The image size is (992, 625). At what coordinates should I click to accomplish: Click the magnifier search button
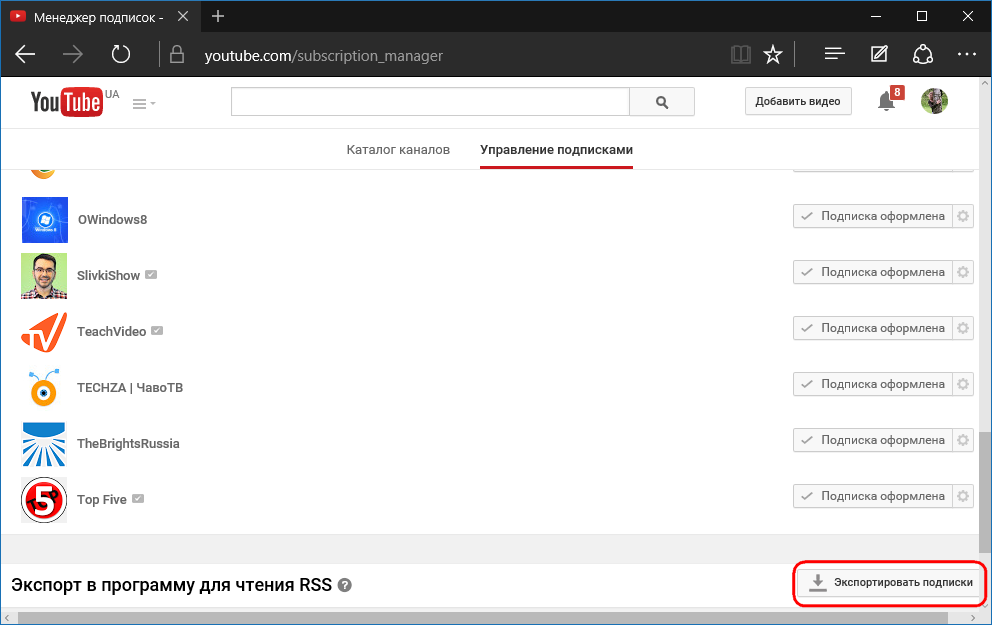click(x=662, y=102)
